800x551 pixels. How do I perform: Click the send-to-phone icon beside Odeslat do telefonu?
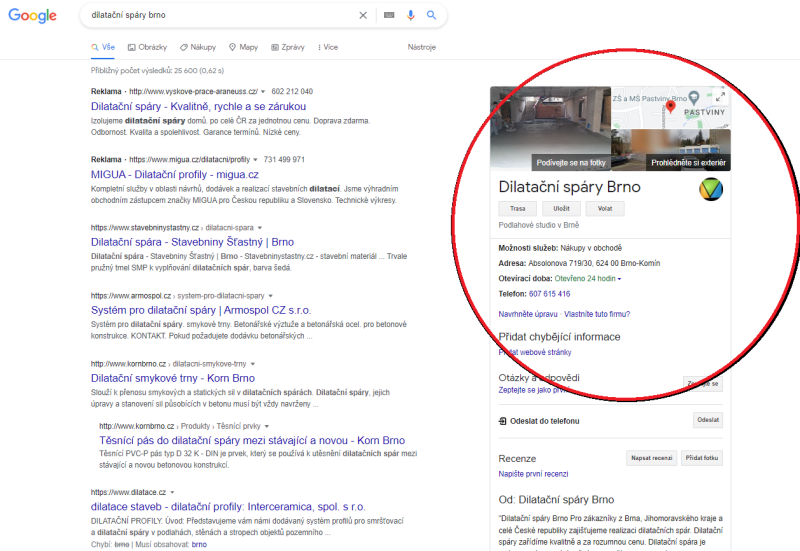point(503,421)
